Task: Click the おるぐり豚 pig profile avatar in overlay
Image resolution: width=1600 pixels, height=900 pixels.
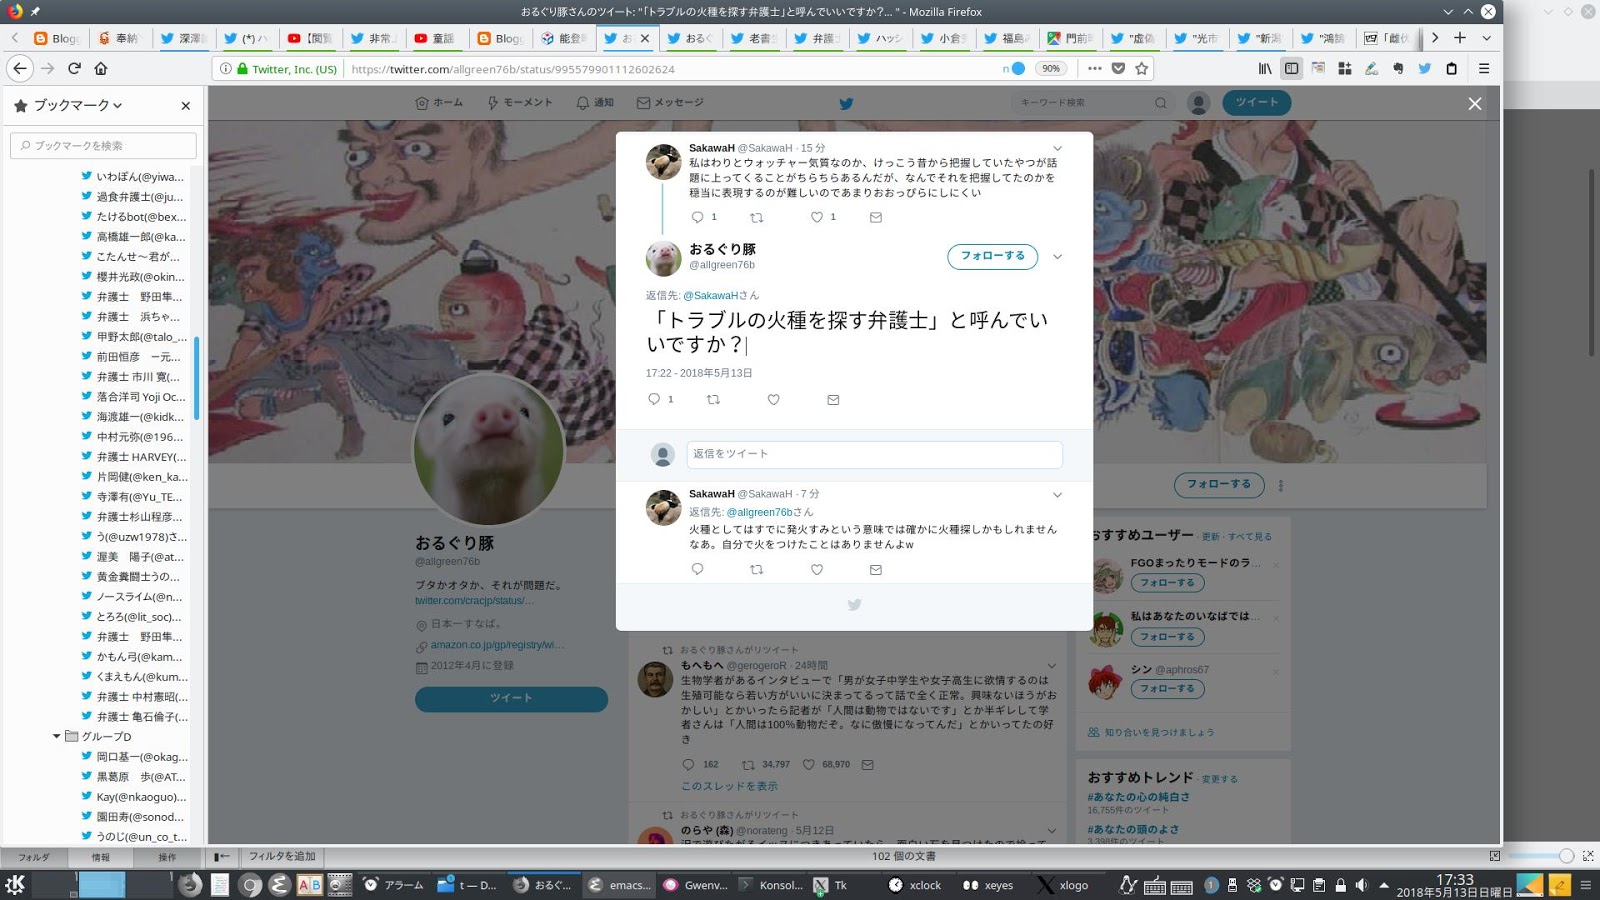Action: tap(663, 258)
